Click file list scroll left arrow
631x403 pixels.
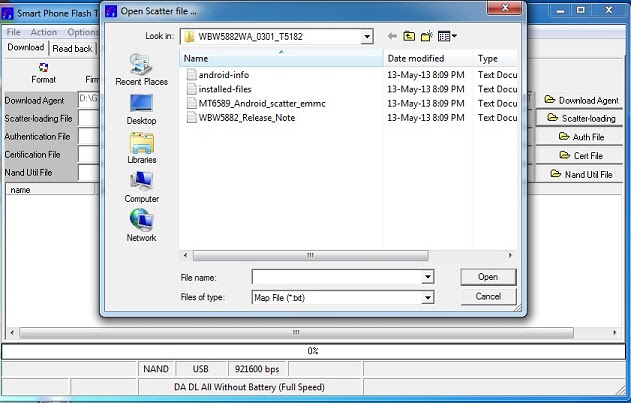pos(185,255)
